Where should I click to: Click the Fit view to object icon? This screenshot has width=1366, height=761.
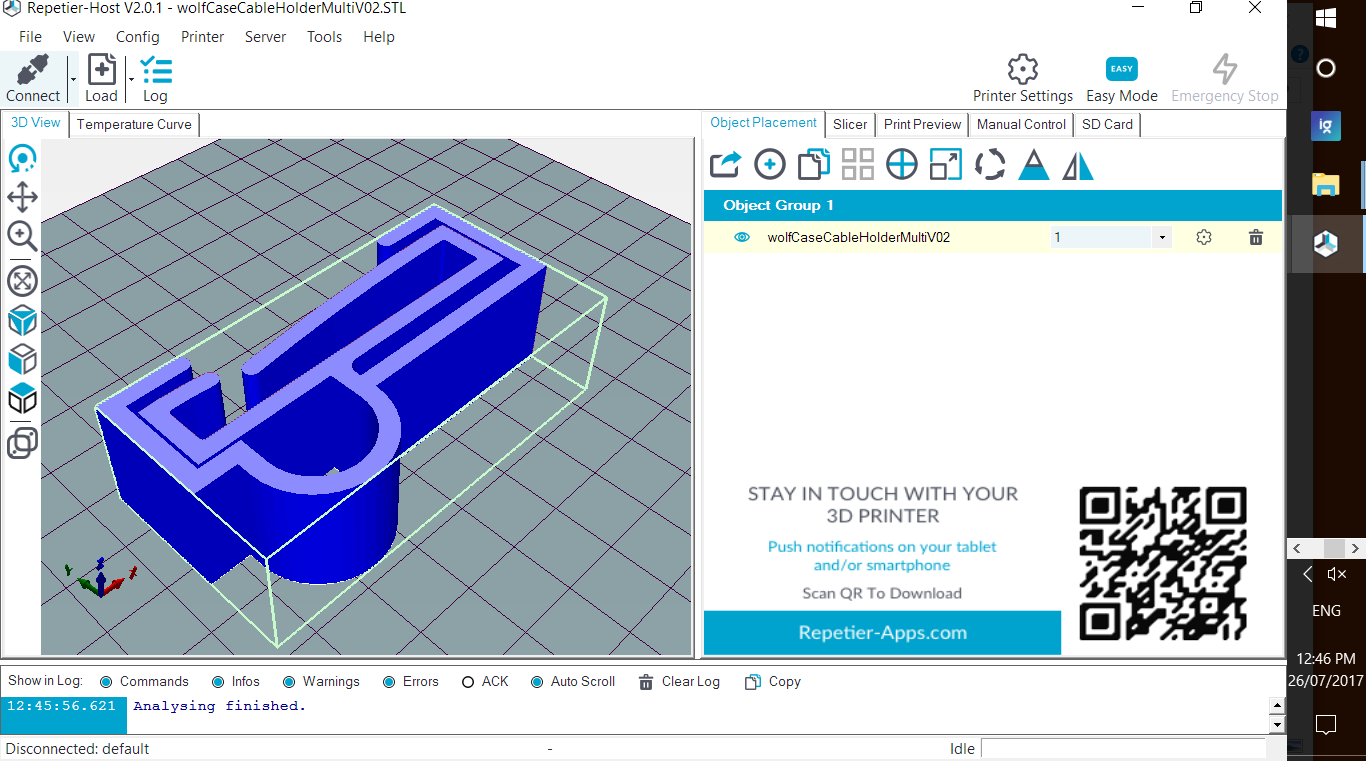[22, 281]
